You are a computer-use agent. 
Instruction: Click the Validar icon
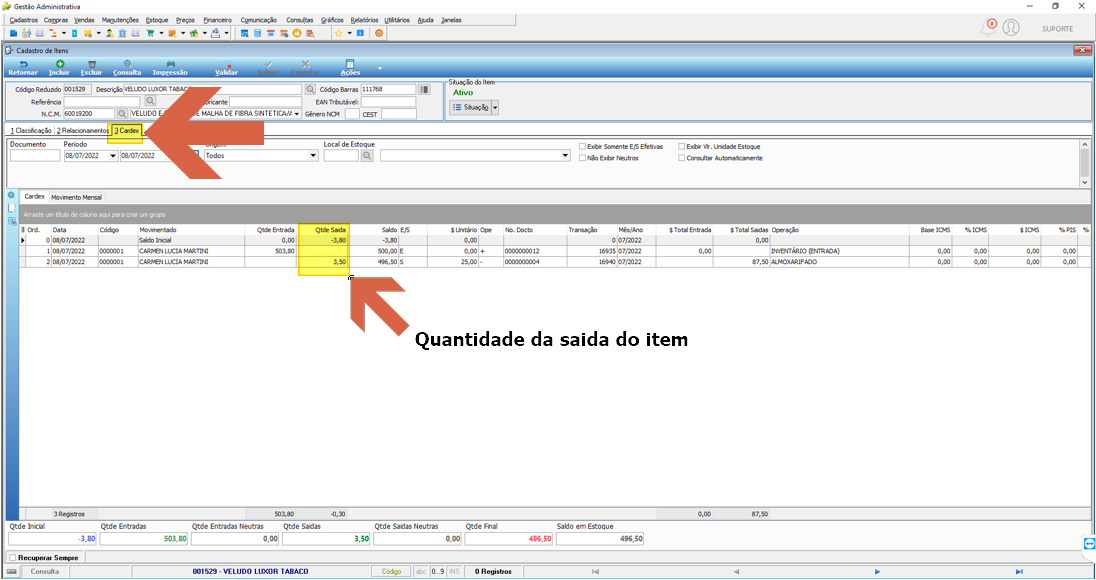tap(226, 64)
